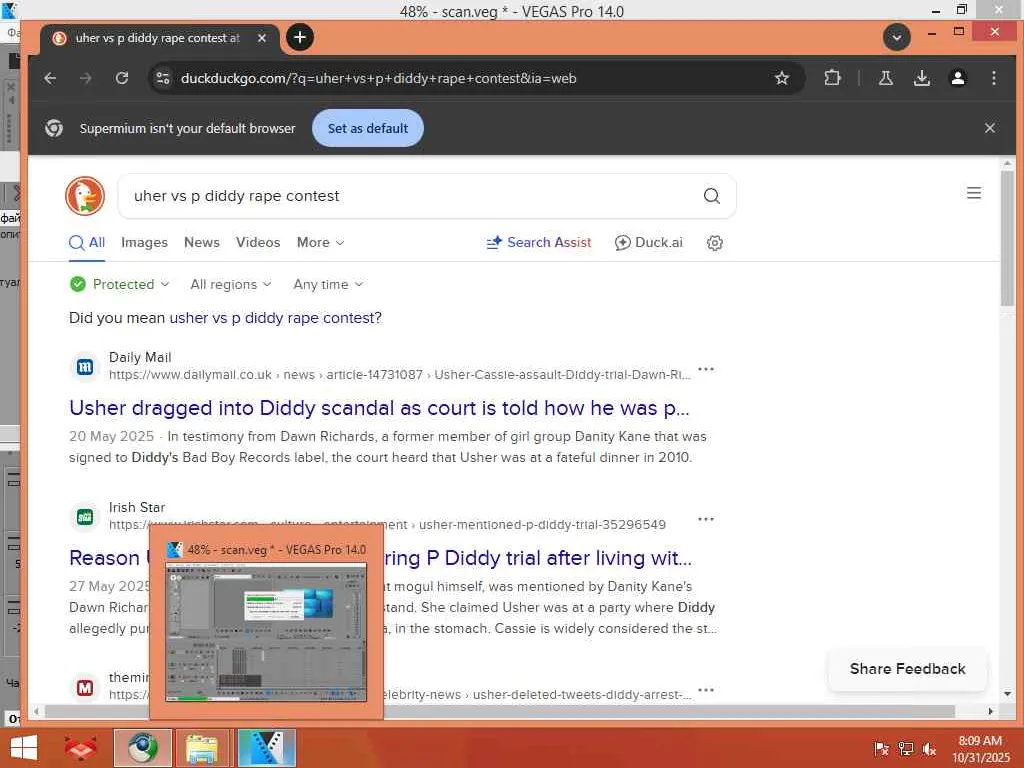Click the Irish Star site favicon

[85, 517]
